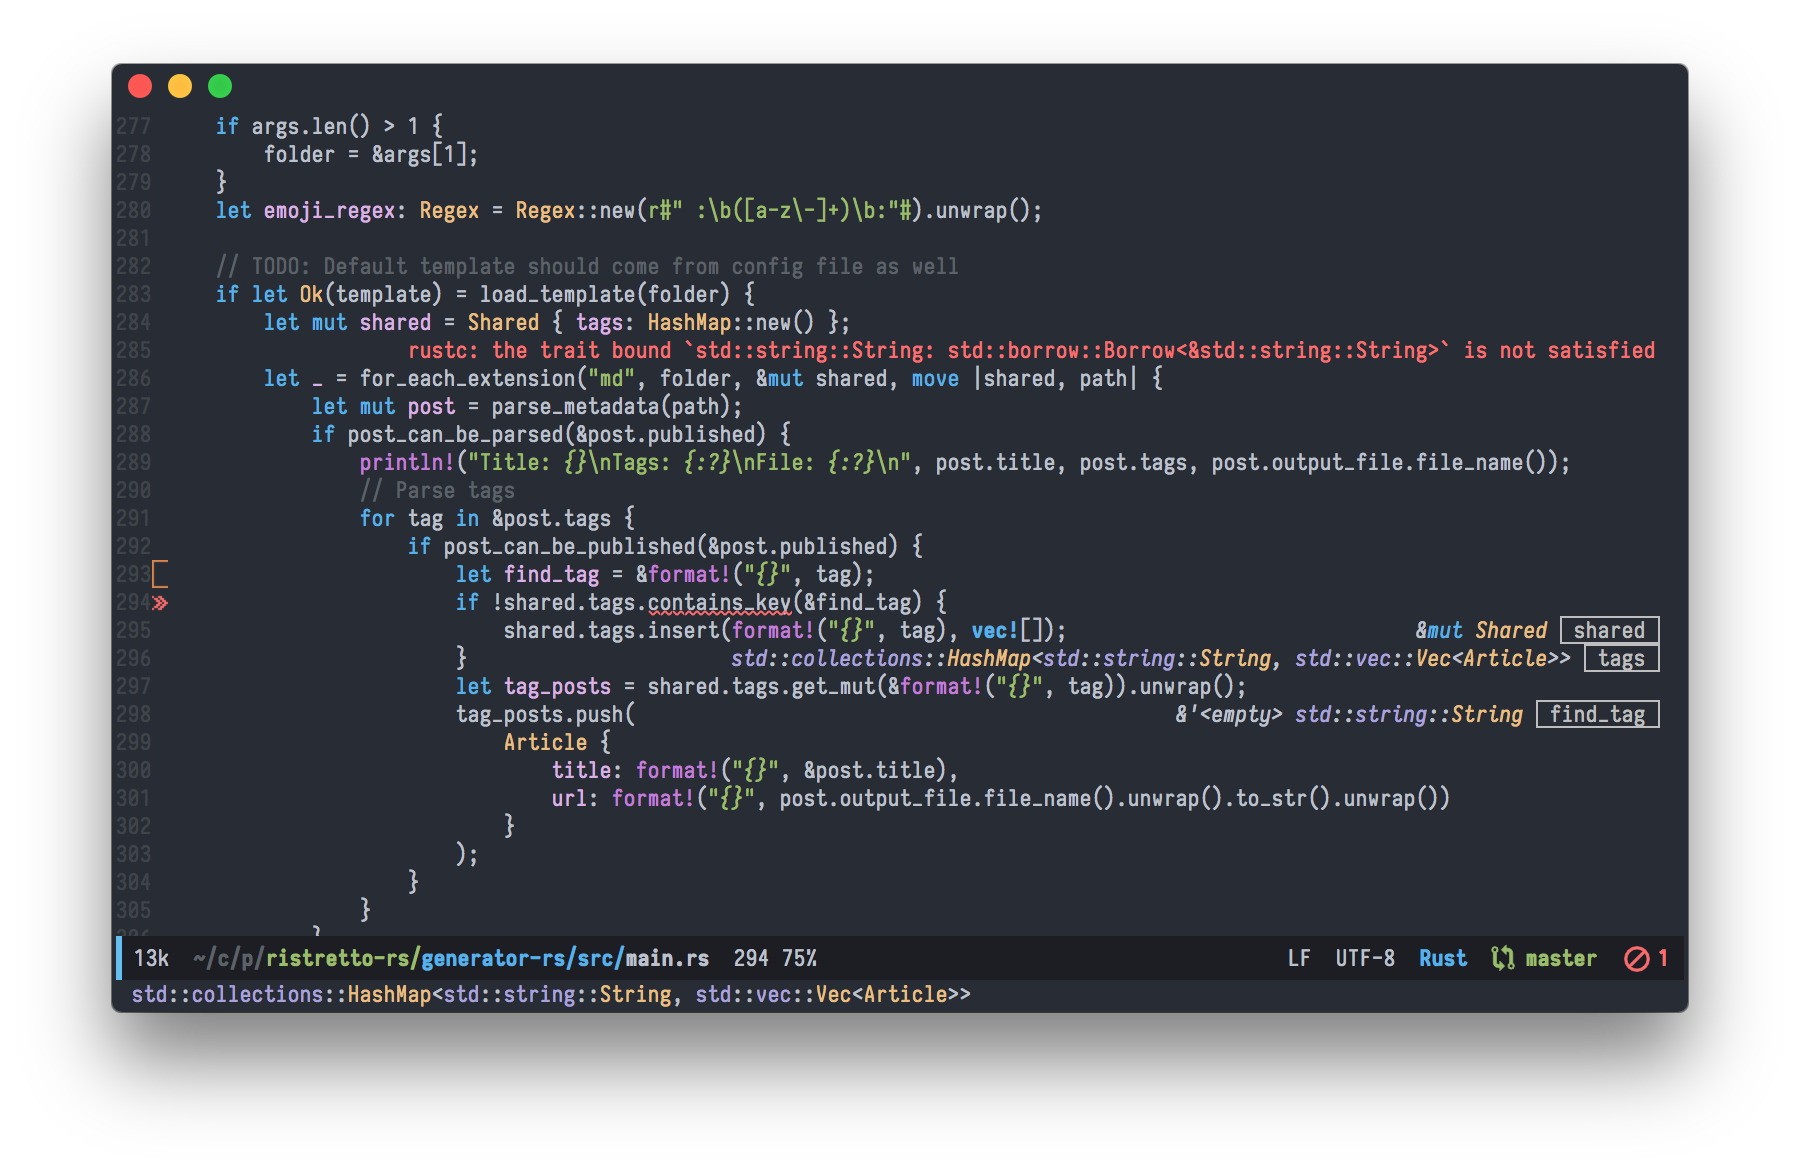Screen dimensions: 1800x1172
Task: Change the LF line ending setting
Action: [1298, 958]
